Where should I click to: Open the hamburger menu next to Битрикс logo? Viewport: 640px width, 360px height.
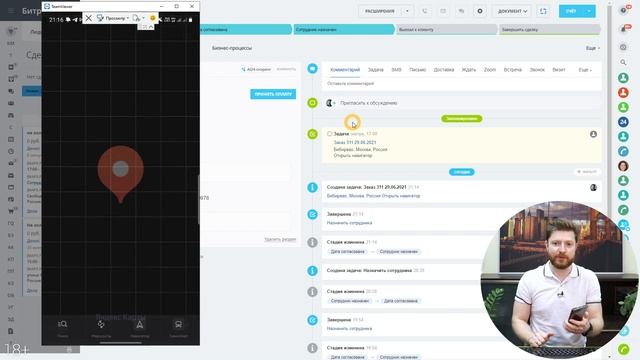coord(11,11)
